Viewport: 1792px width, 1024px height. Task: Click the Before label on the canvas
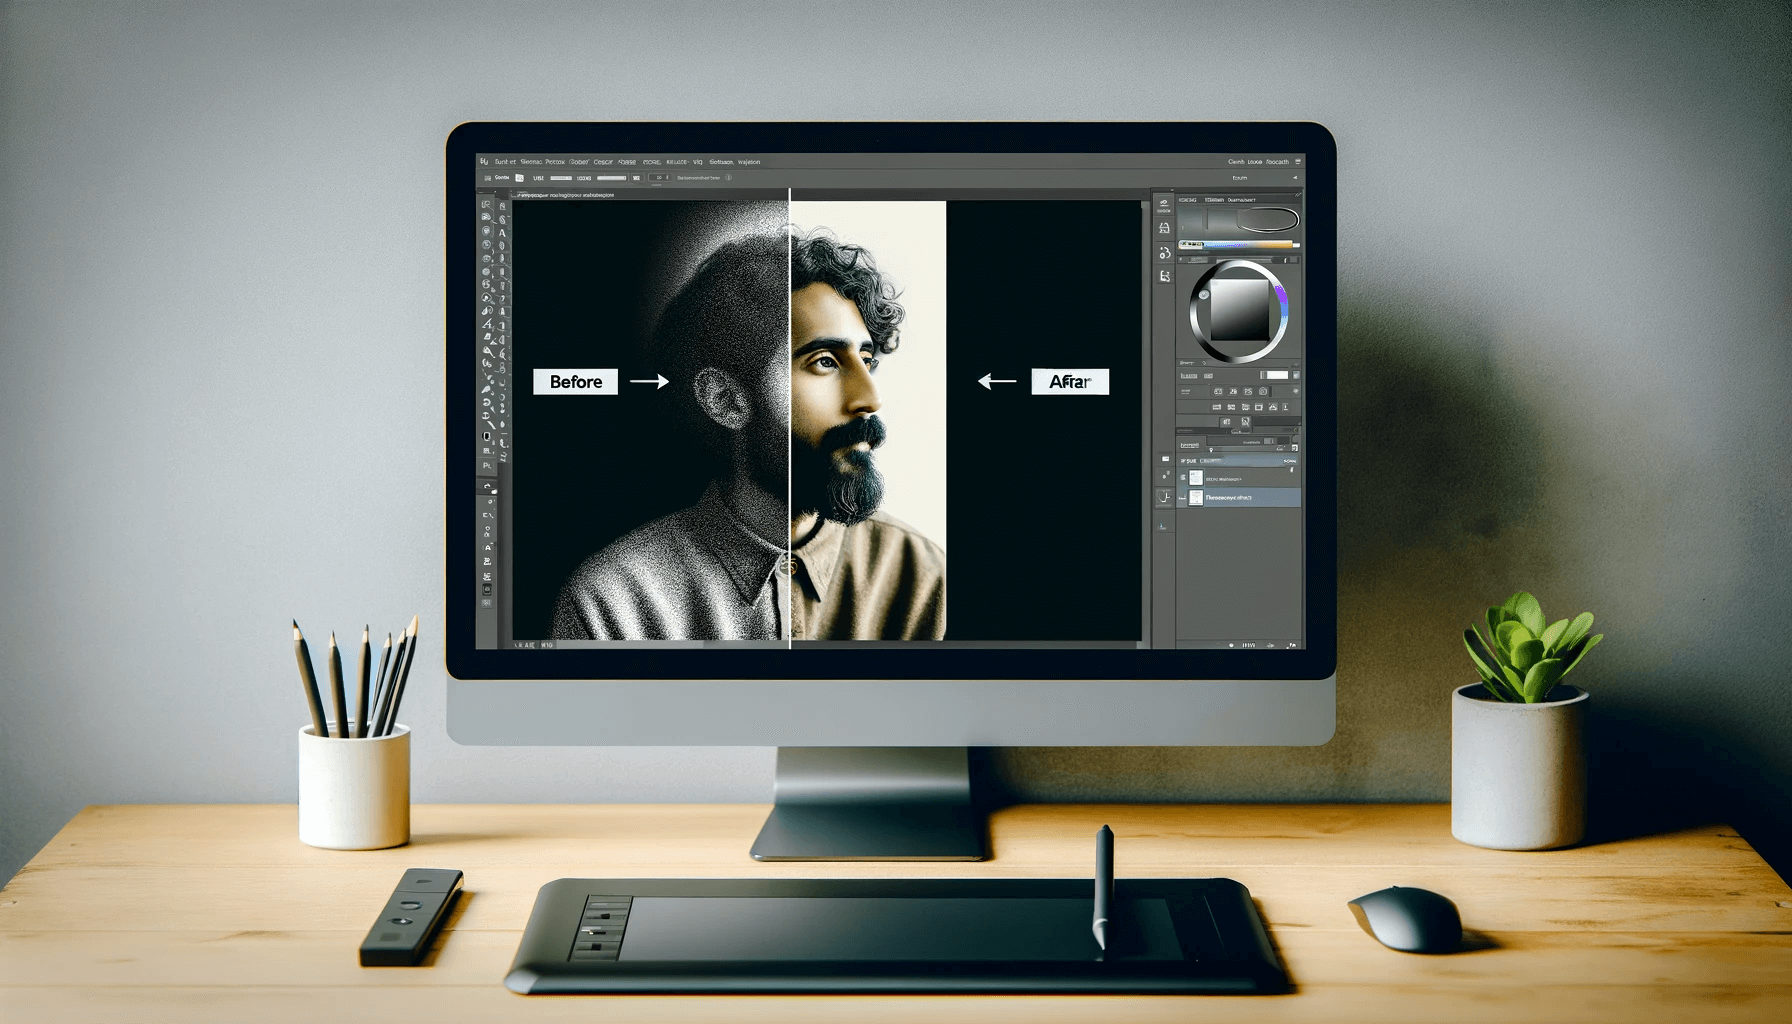click(x=578, y=381)
